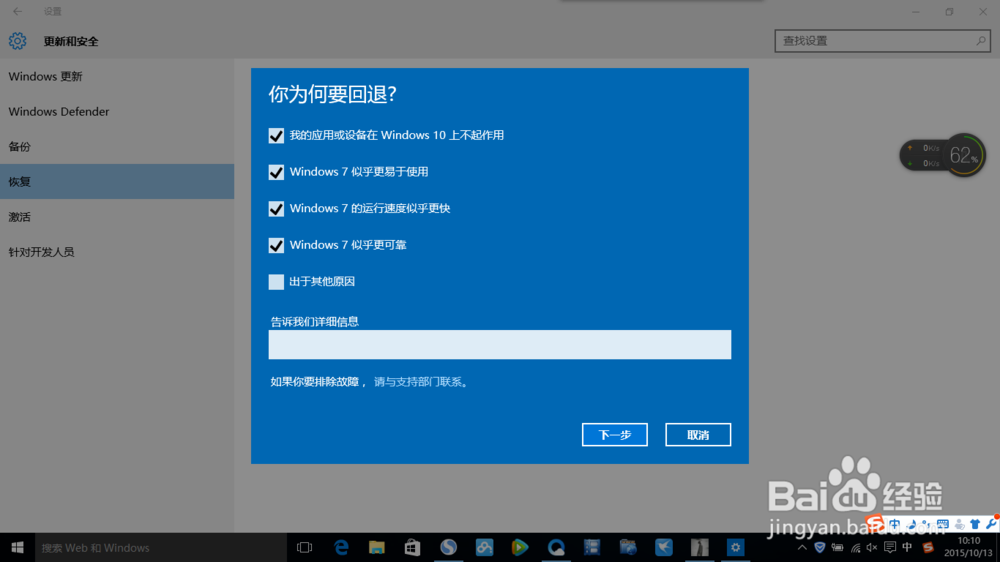This screenshot has height=562, width=1000.
Task: Open the blue cloud app on taskbar
Action: 484,548
